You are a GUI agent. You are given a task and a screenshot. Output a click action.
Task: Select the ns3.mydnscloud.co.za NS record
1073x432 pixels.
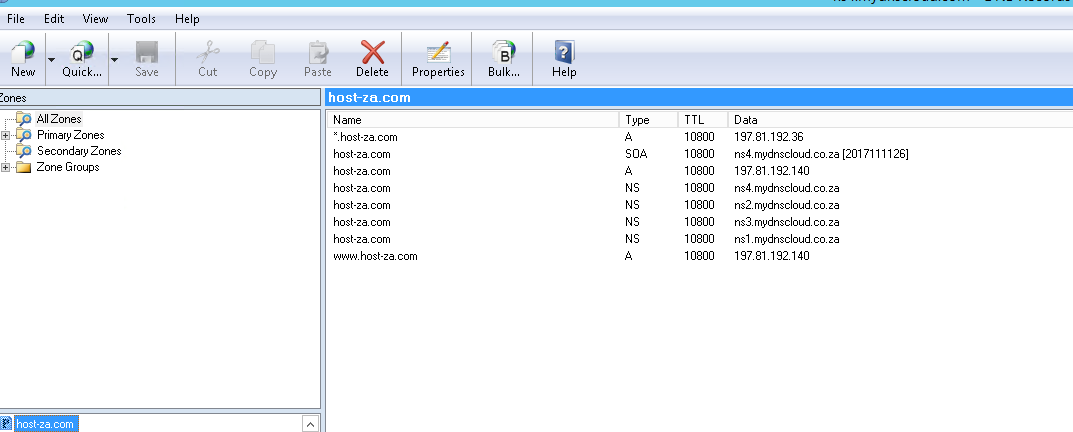(x=699, y=222)
